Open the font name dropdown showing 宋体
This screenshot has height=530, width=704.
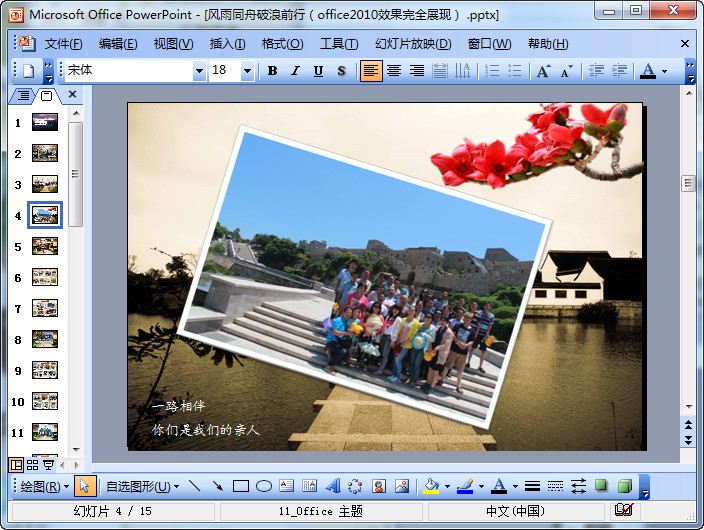click(199, 71)
